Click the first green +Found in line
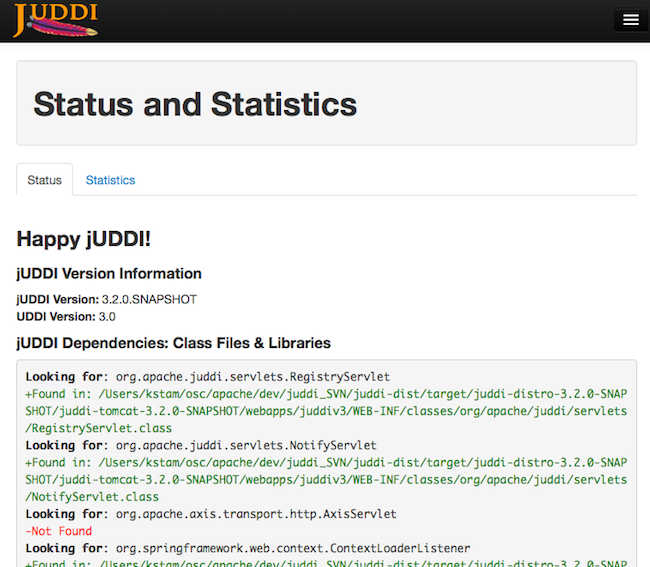Screen dimensions: 650x567 325,394
